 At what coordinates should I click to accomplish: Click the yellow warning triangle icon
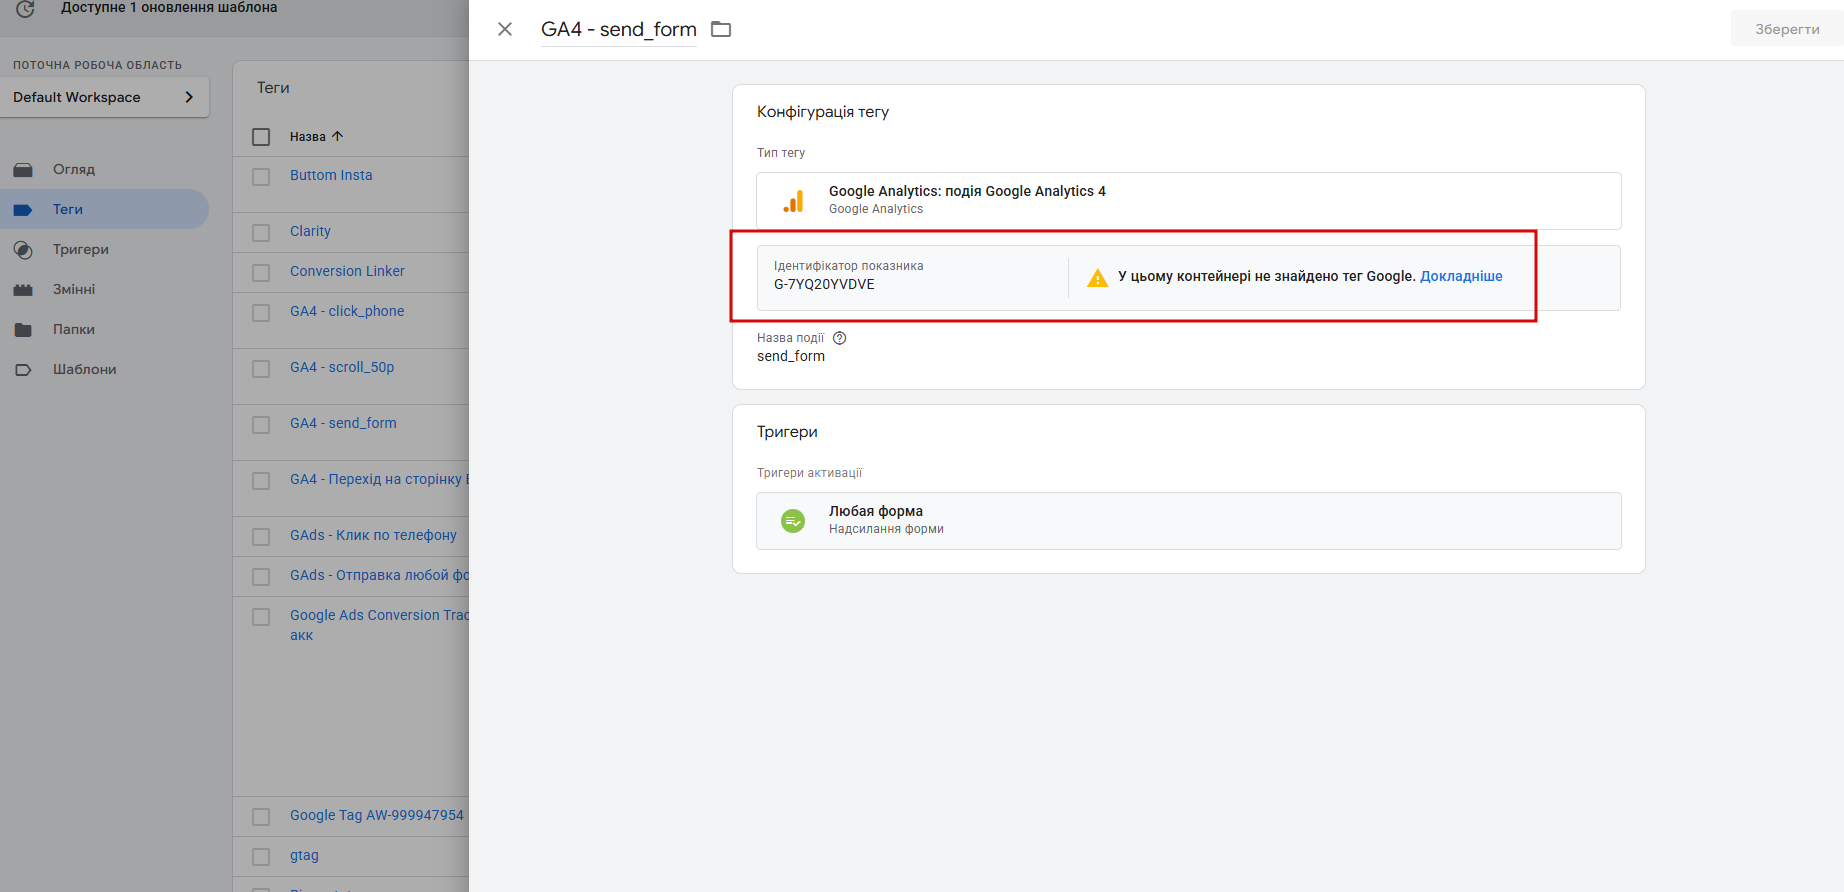tap(1097, 278)
